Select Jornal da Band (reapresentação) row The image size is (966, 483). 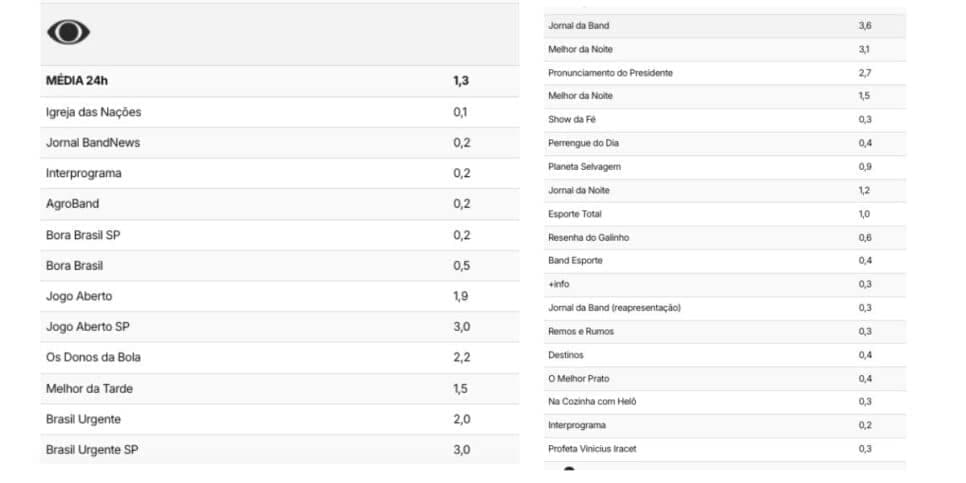click(x=725, y=307)
